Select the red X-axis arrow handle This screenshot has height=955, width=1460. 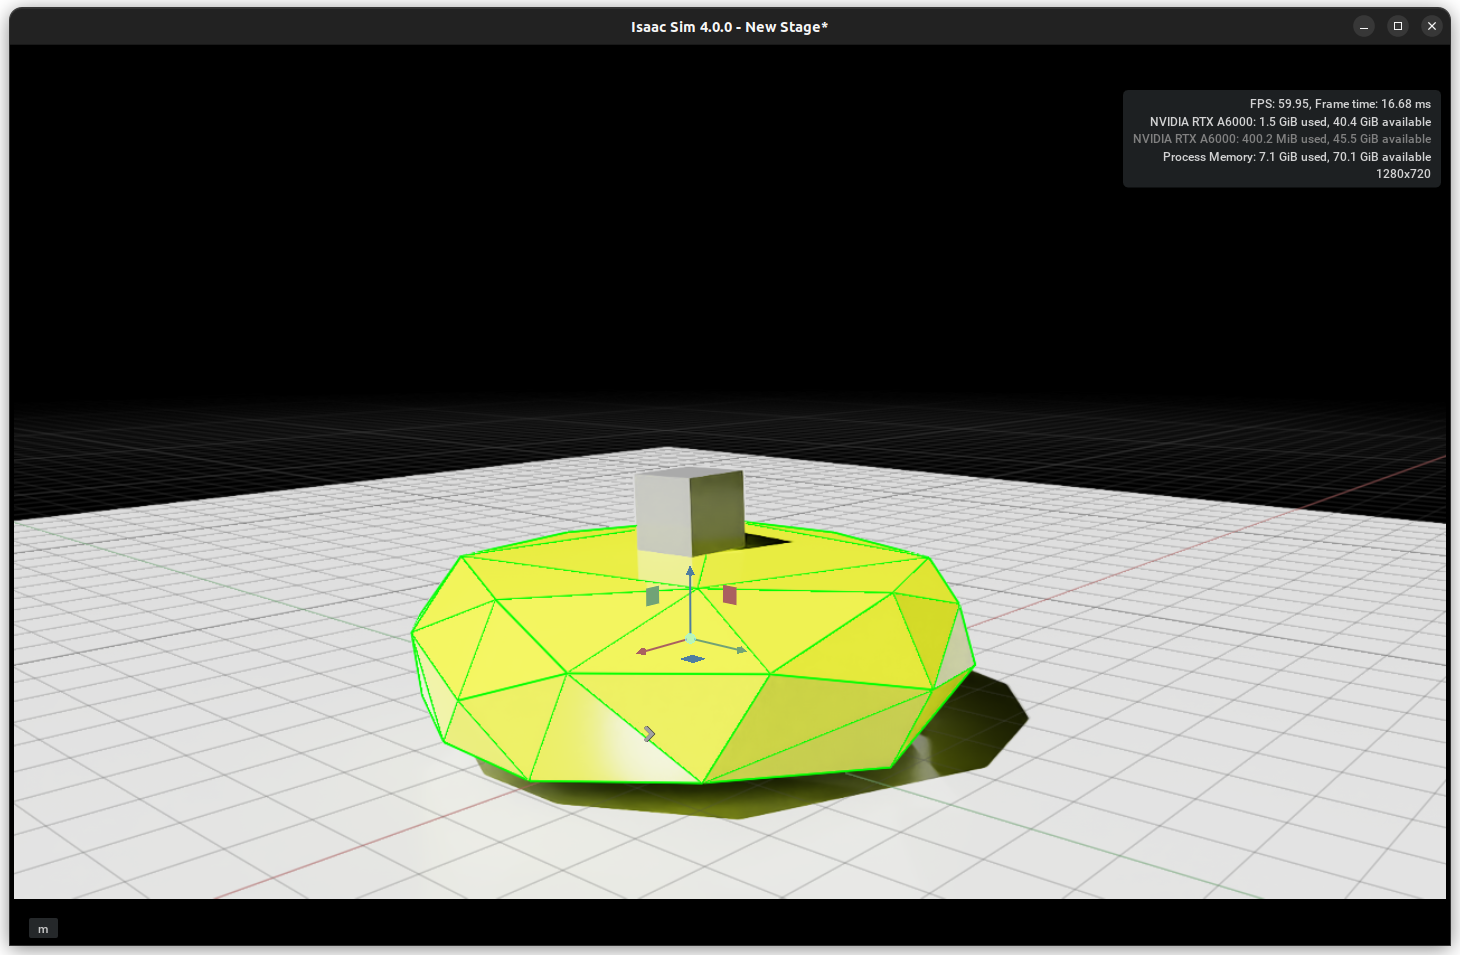pyautogui.click(x=643, y=651)
